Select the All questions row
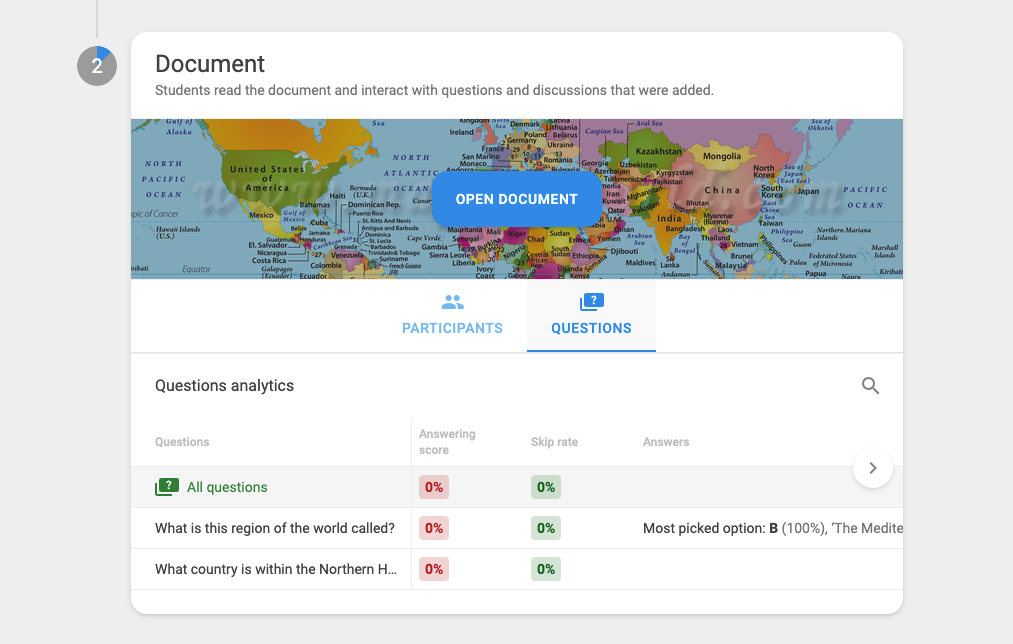The height and width of the screenshot is (644, 1013). point(516,487)
